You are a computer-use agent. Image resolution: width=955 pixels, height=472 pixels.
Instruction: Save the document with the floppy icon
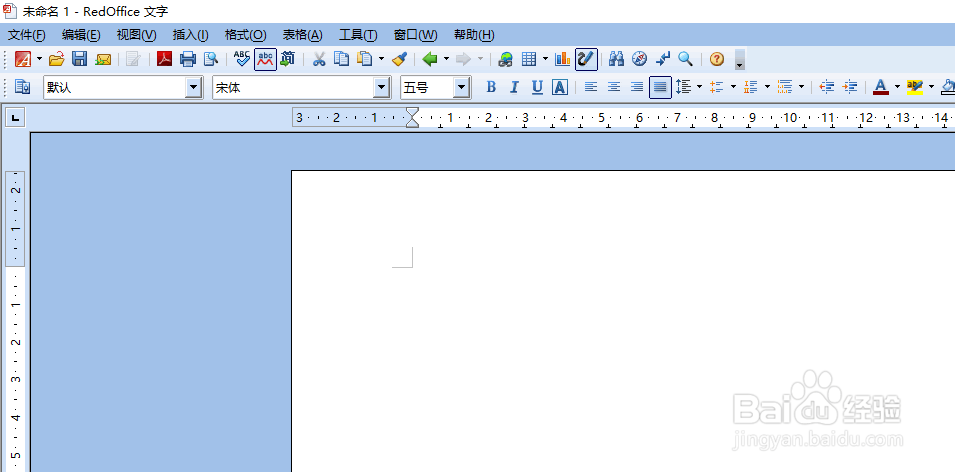pyautogui.click(x=80, y=59)
